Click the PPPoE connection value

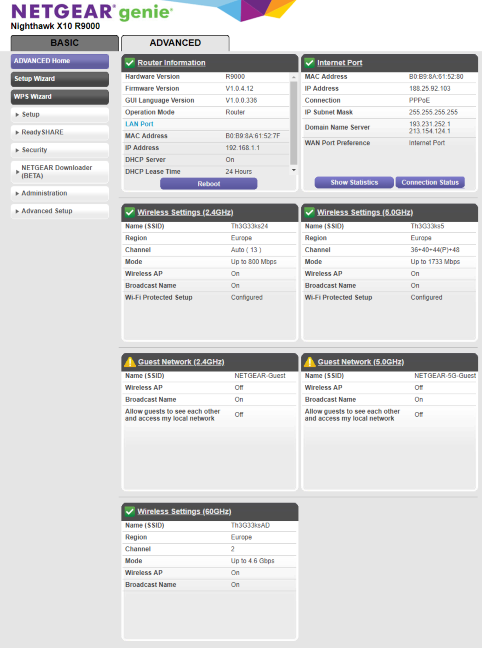(x=419, y=100)
